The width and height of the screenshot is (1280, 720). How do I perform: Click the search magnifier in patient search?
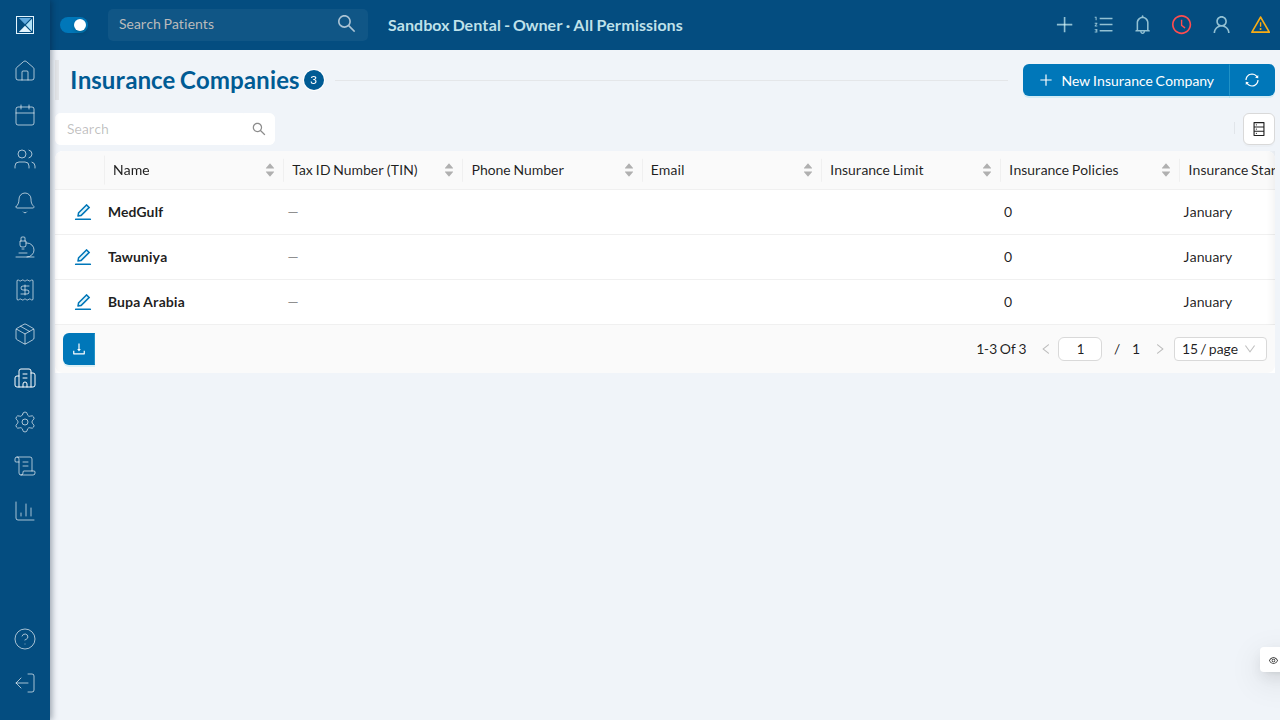click(346, 24)
